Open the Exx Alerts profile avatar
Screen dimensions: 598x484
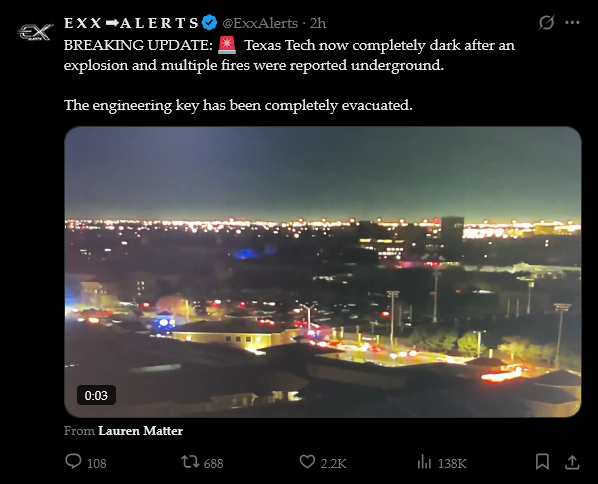[x=35, y=32]
